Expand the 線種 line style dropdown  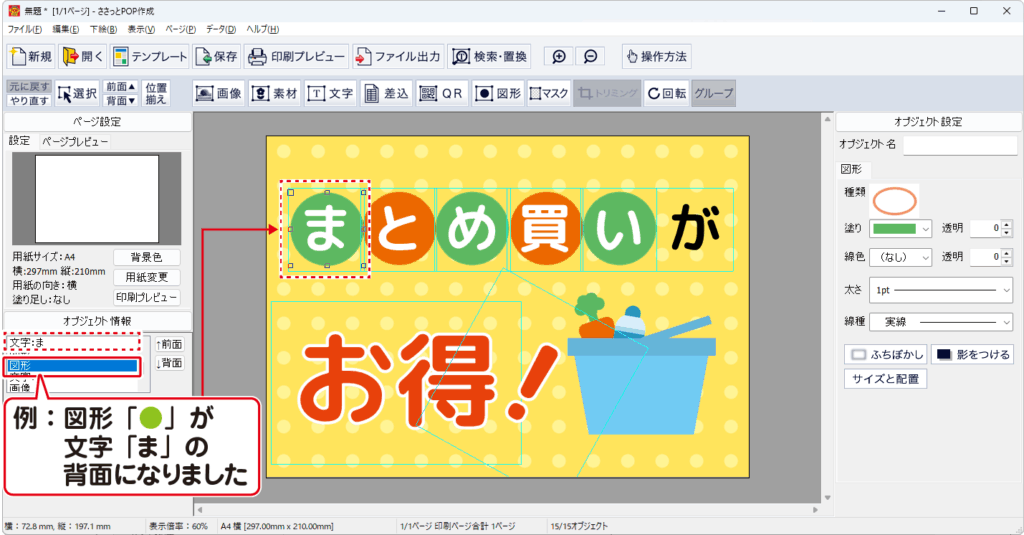coord(942,322)
